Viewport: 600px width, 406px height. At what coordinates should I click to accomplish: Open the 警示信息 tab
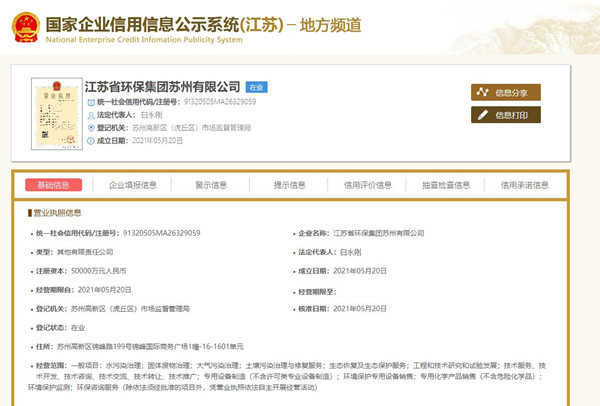coord(211,185)
